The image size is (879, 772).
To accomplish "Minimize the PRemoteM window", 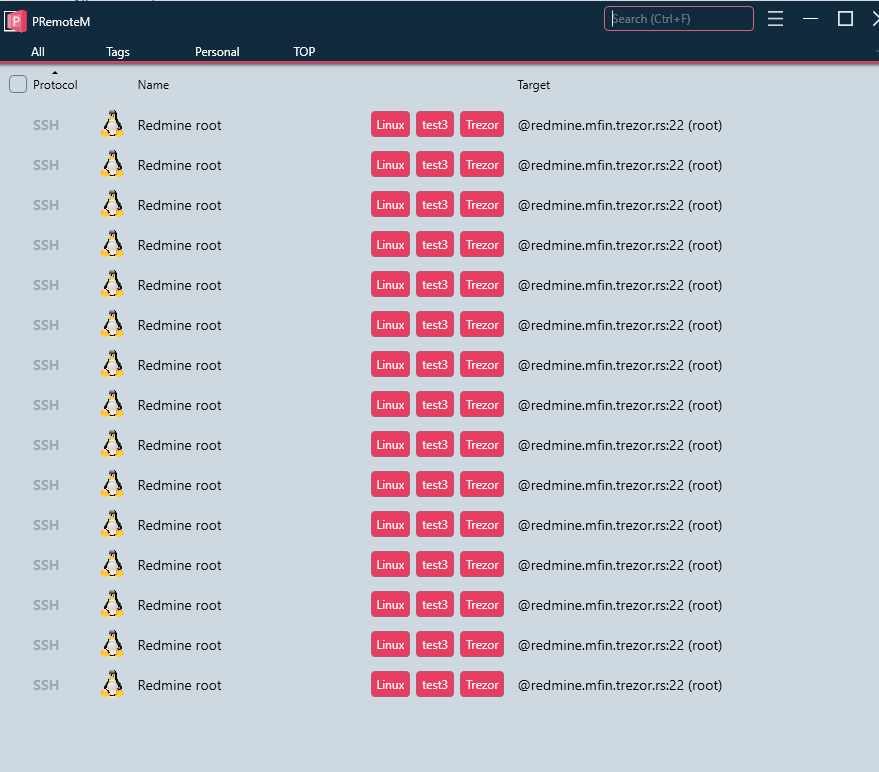I will point(810,19).
